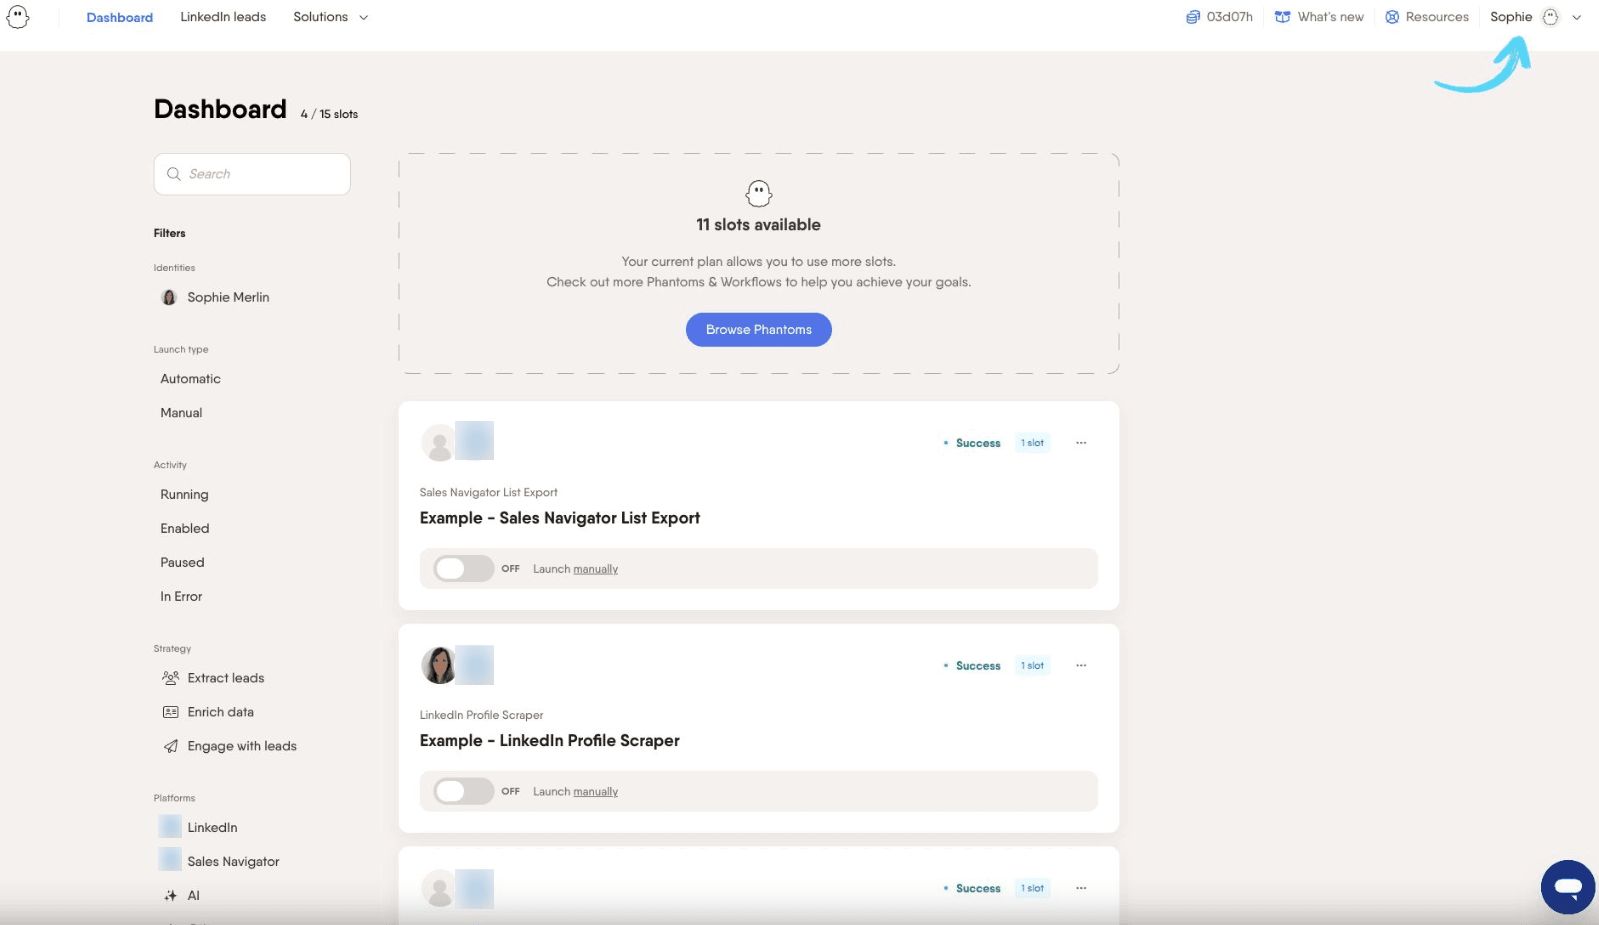Click the Search input field
This screenshot has height=925, width=1599.
pyautogui.click(x=252, y=174)
